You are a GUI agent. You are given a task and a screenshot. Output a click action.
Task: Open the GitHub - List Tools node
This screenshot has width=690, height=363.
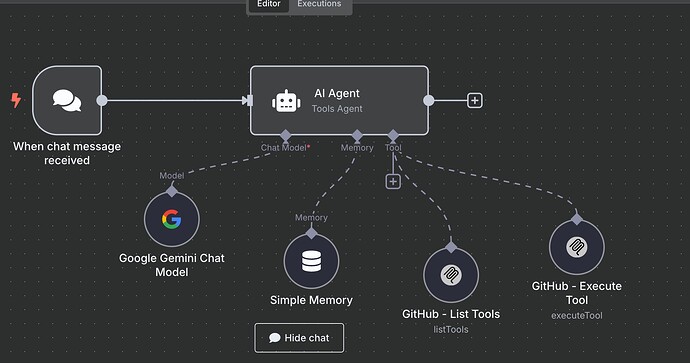(451, 275)
